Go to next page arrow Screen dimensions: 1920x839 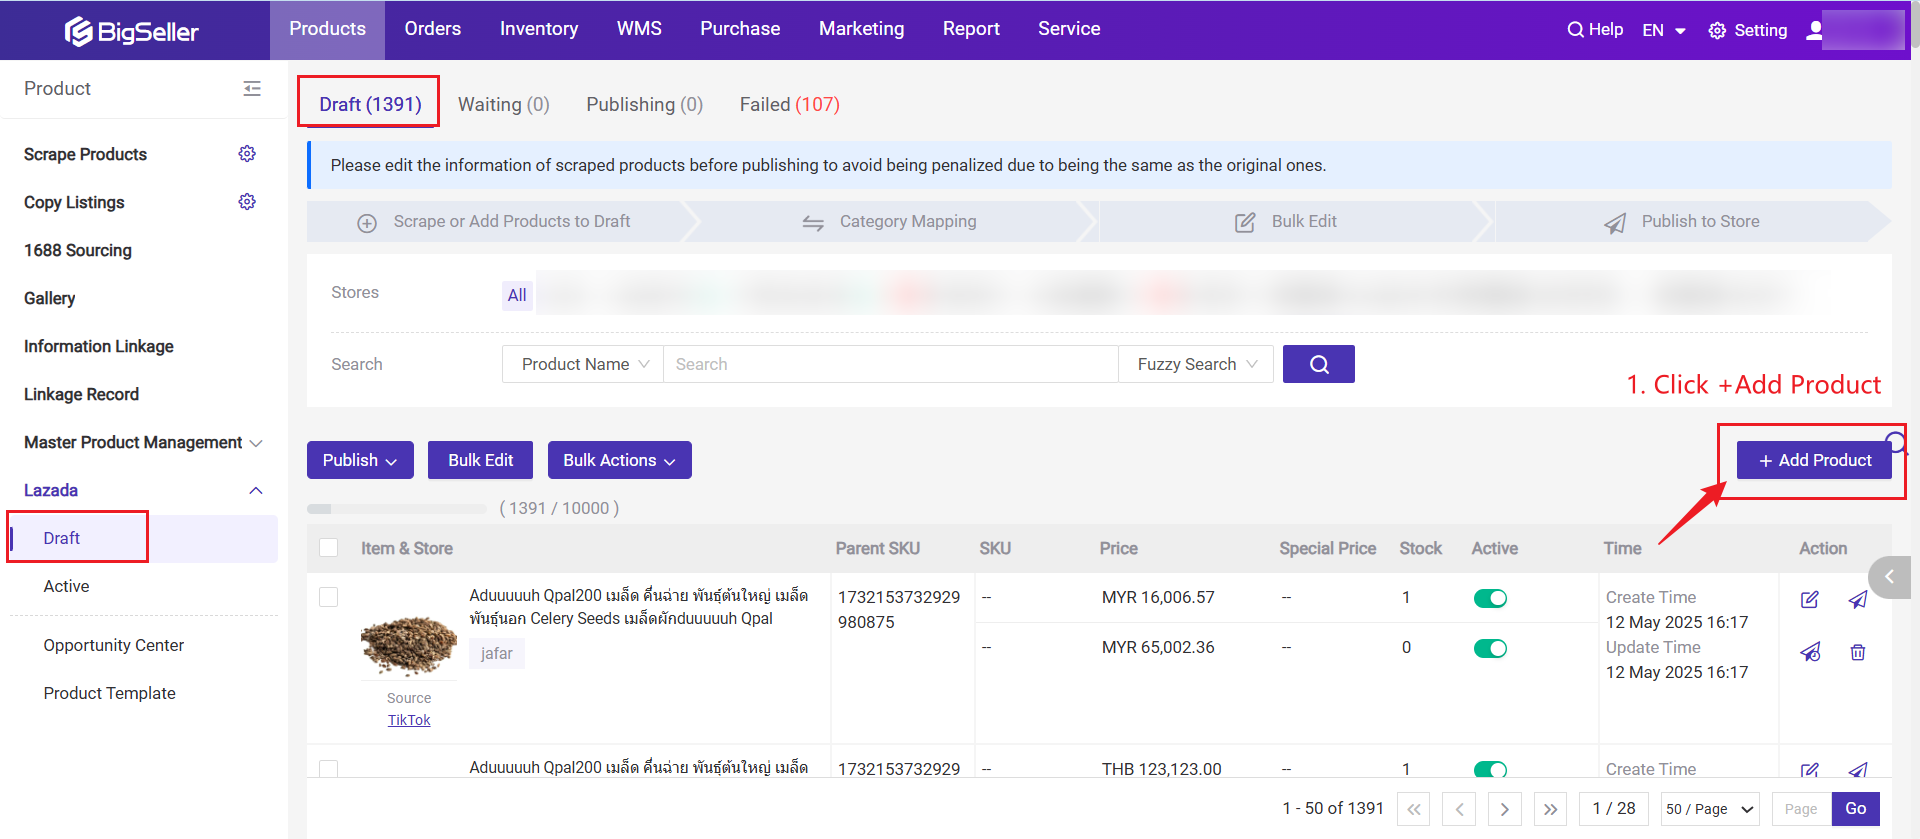tap(1504, 809)
